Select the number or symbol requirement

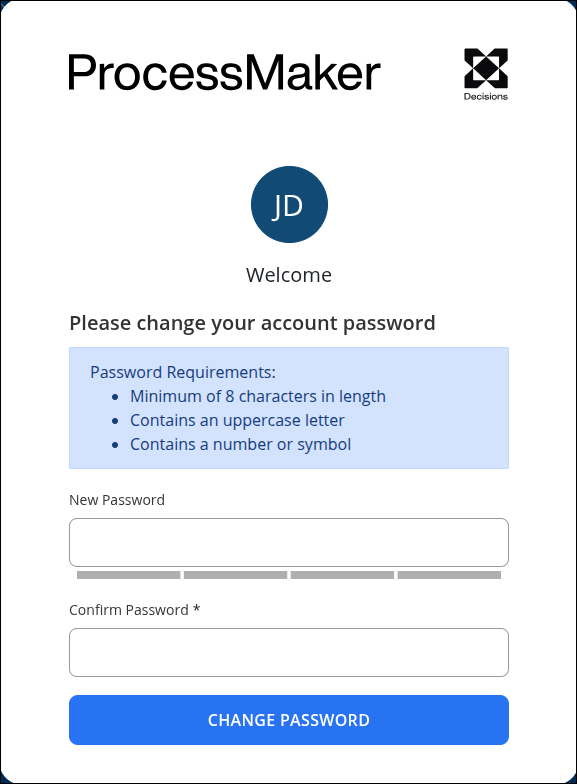(240, 444)
